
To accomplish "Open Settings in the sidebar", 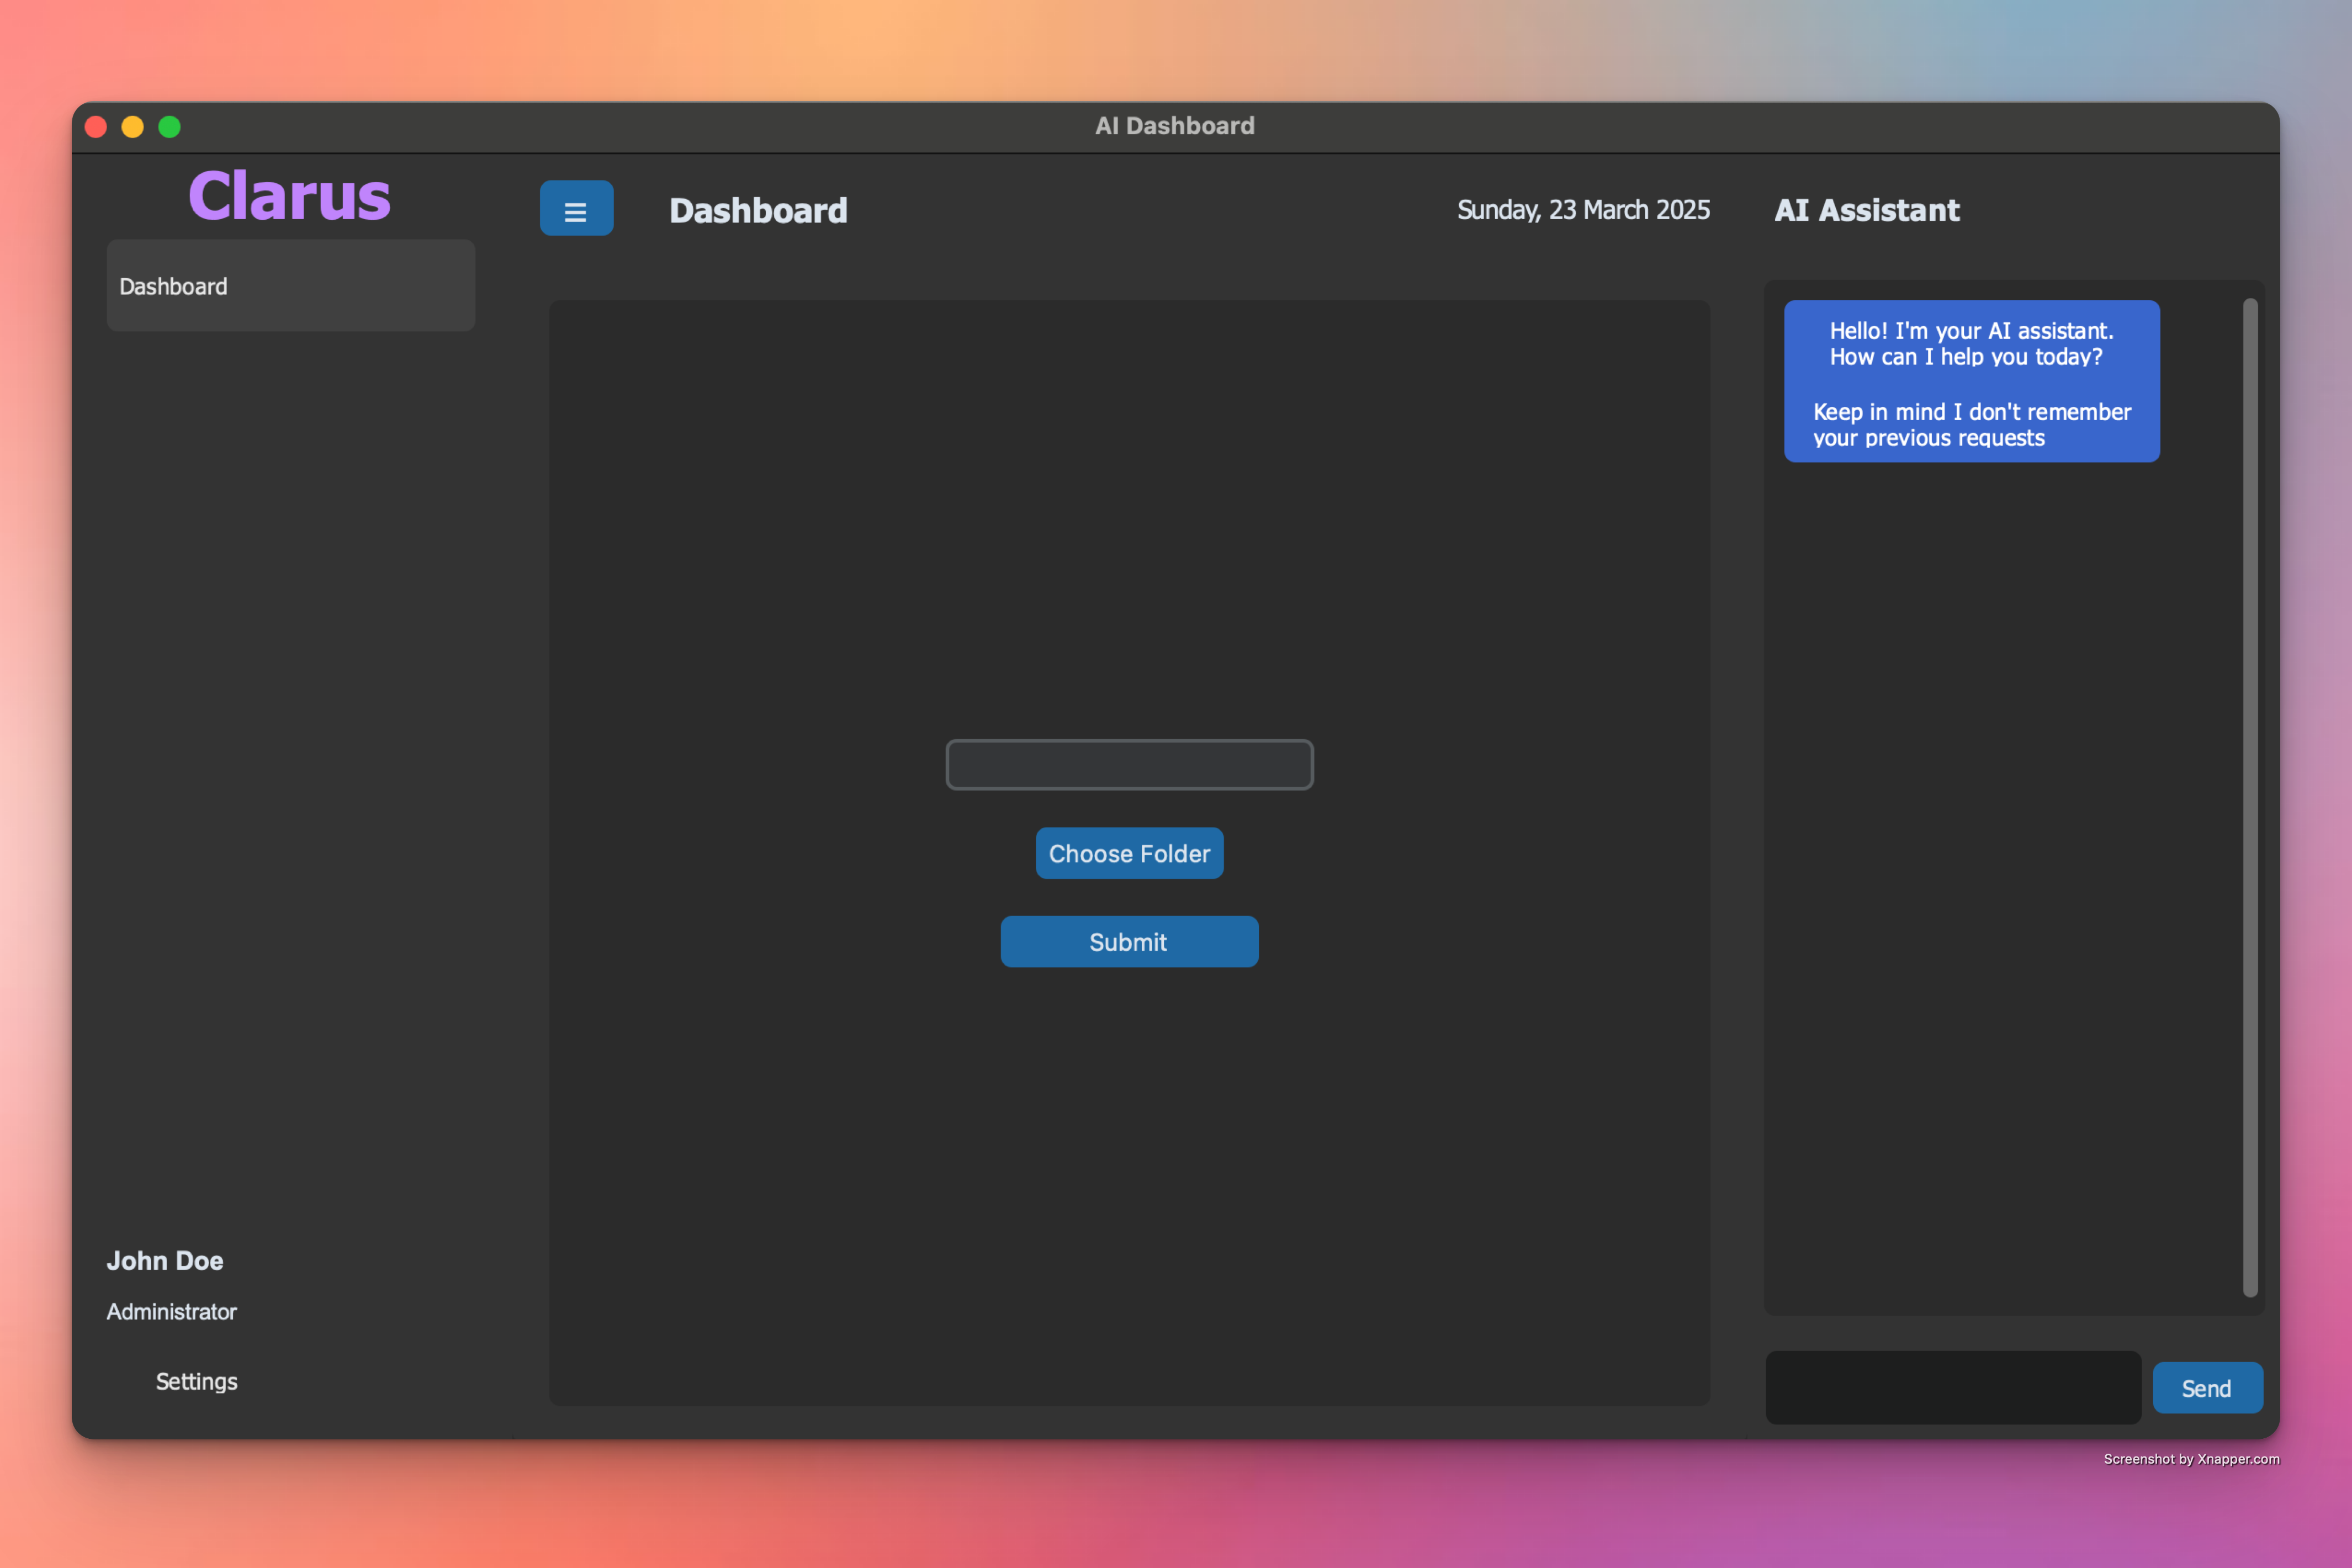I will click(196, 1381).
